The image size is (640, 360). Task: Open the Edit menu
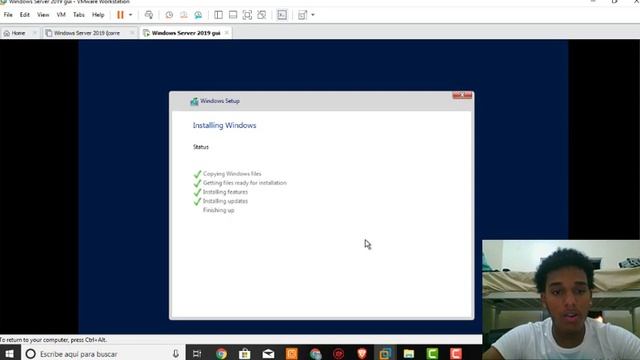coord(24,15)
